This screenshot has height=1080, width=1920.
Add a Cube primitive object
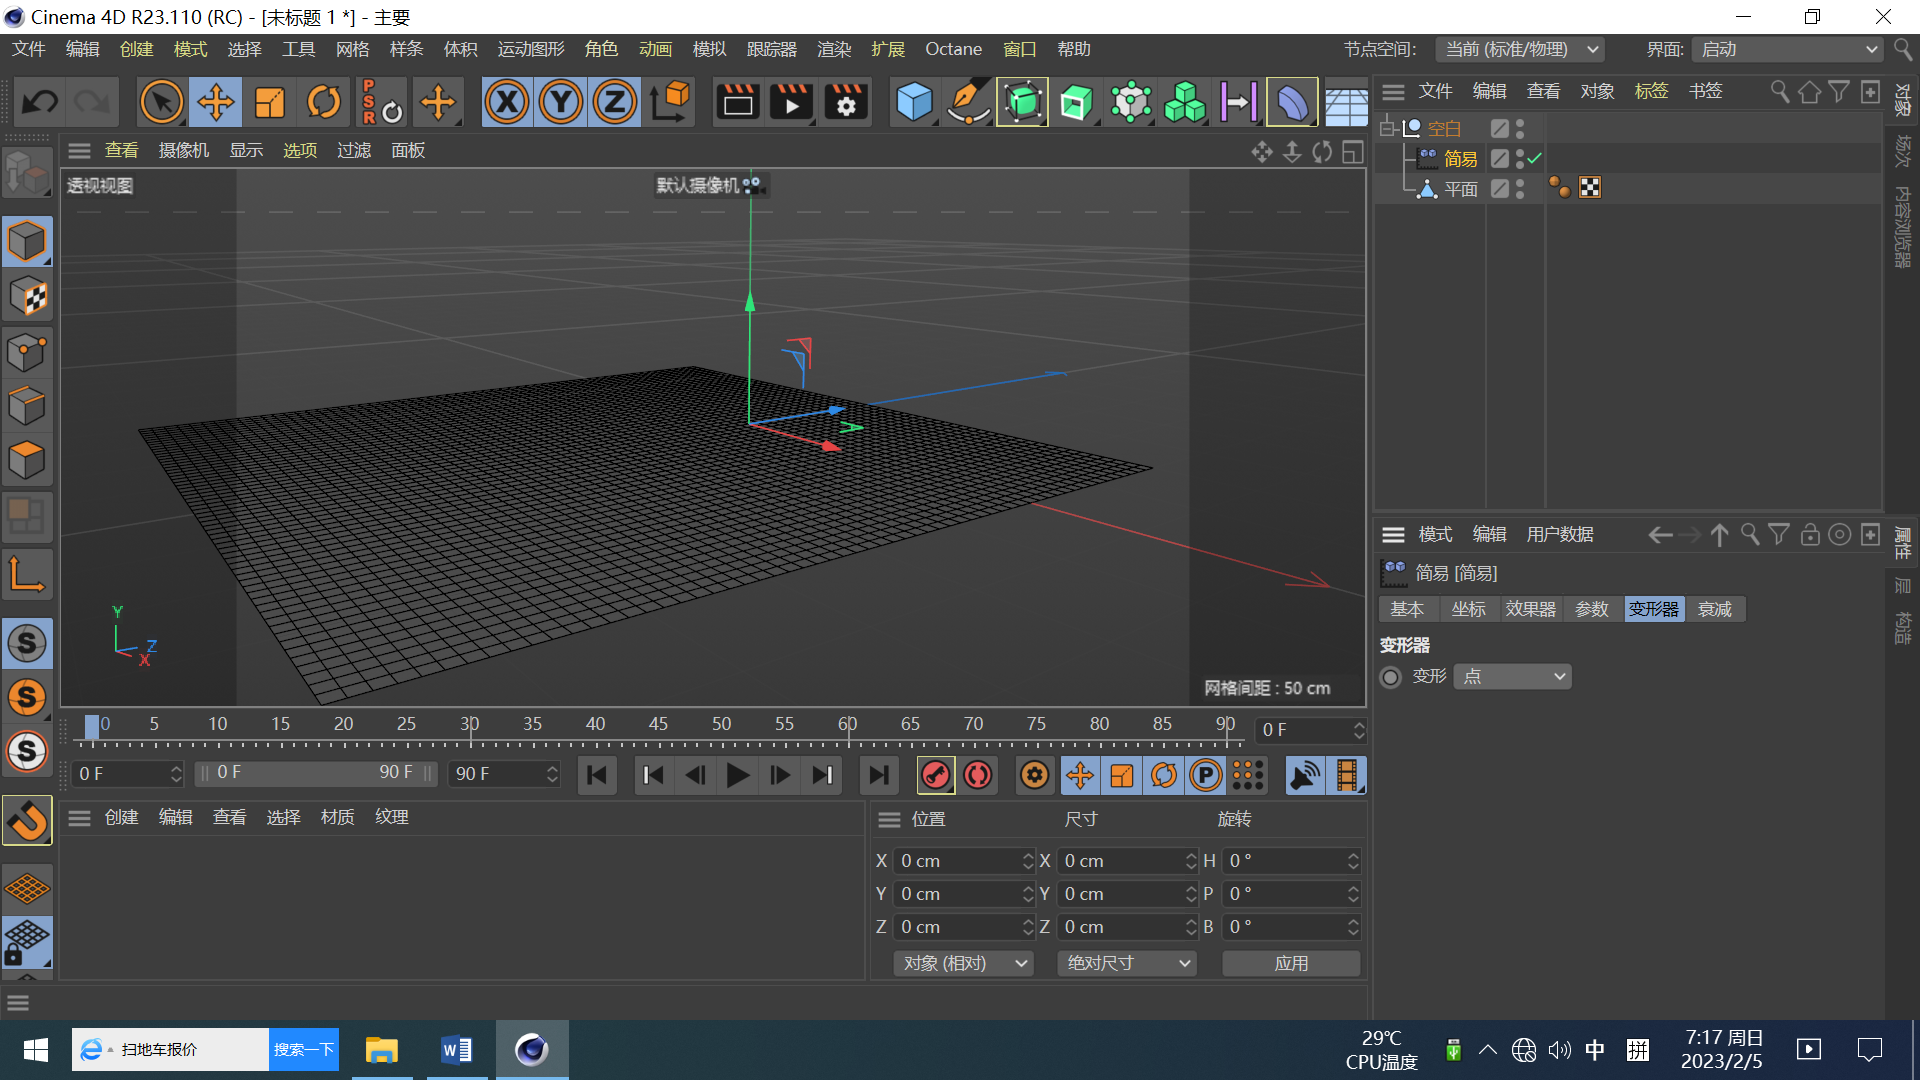914,102
